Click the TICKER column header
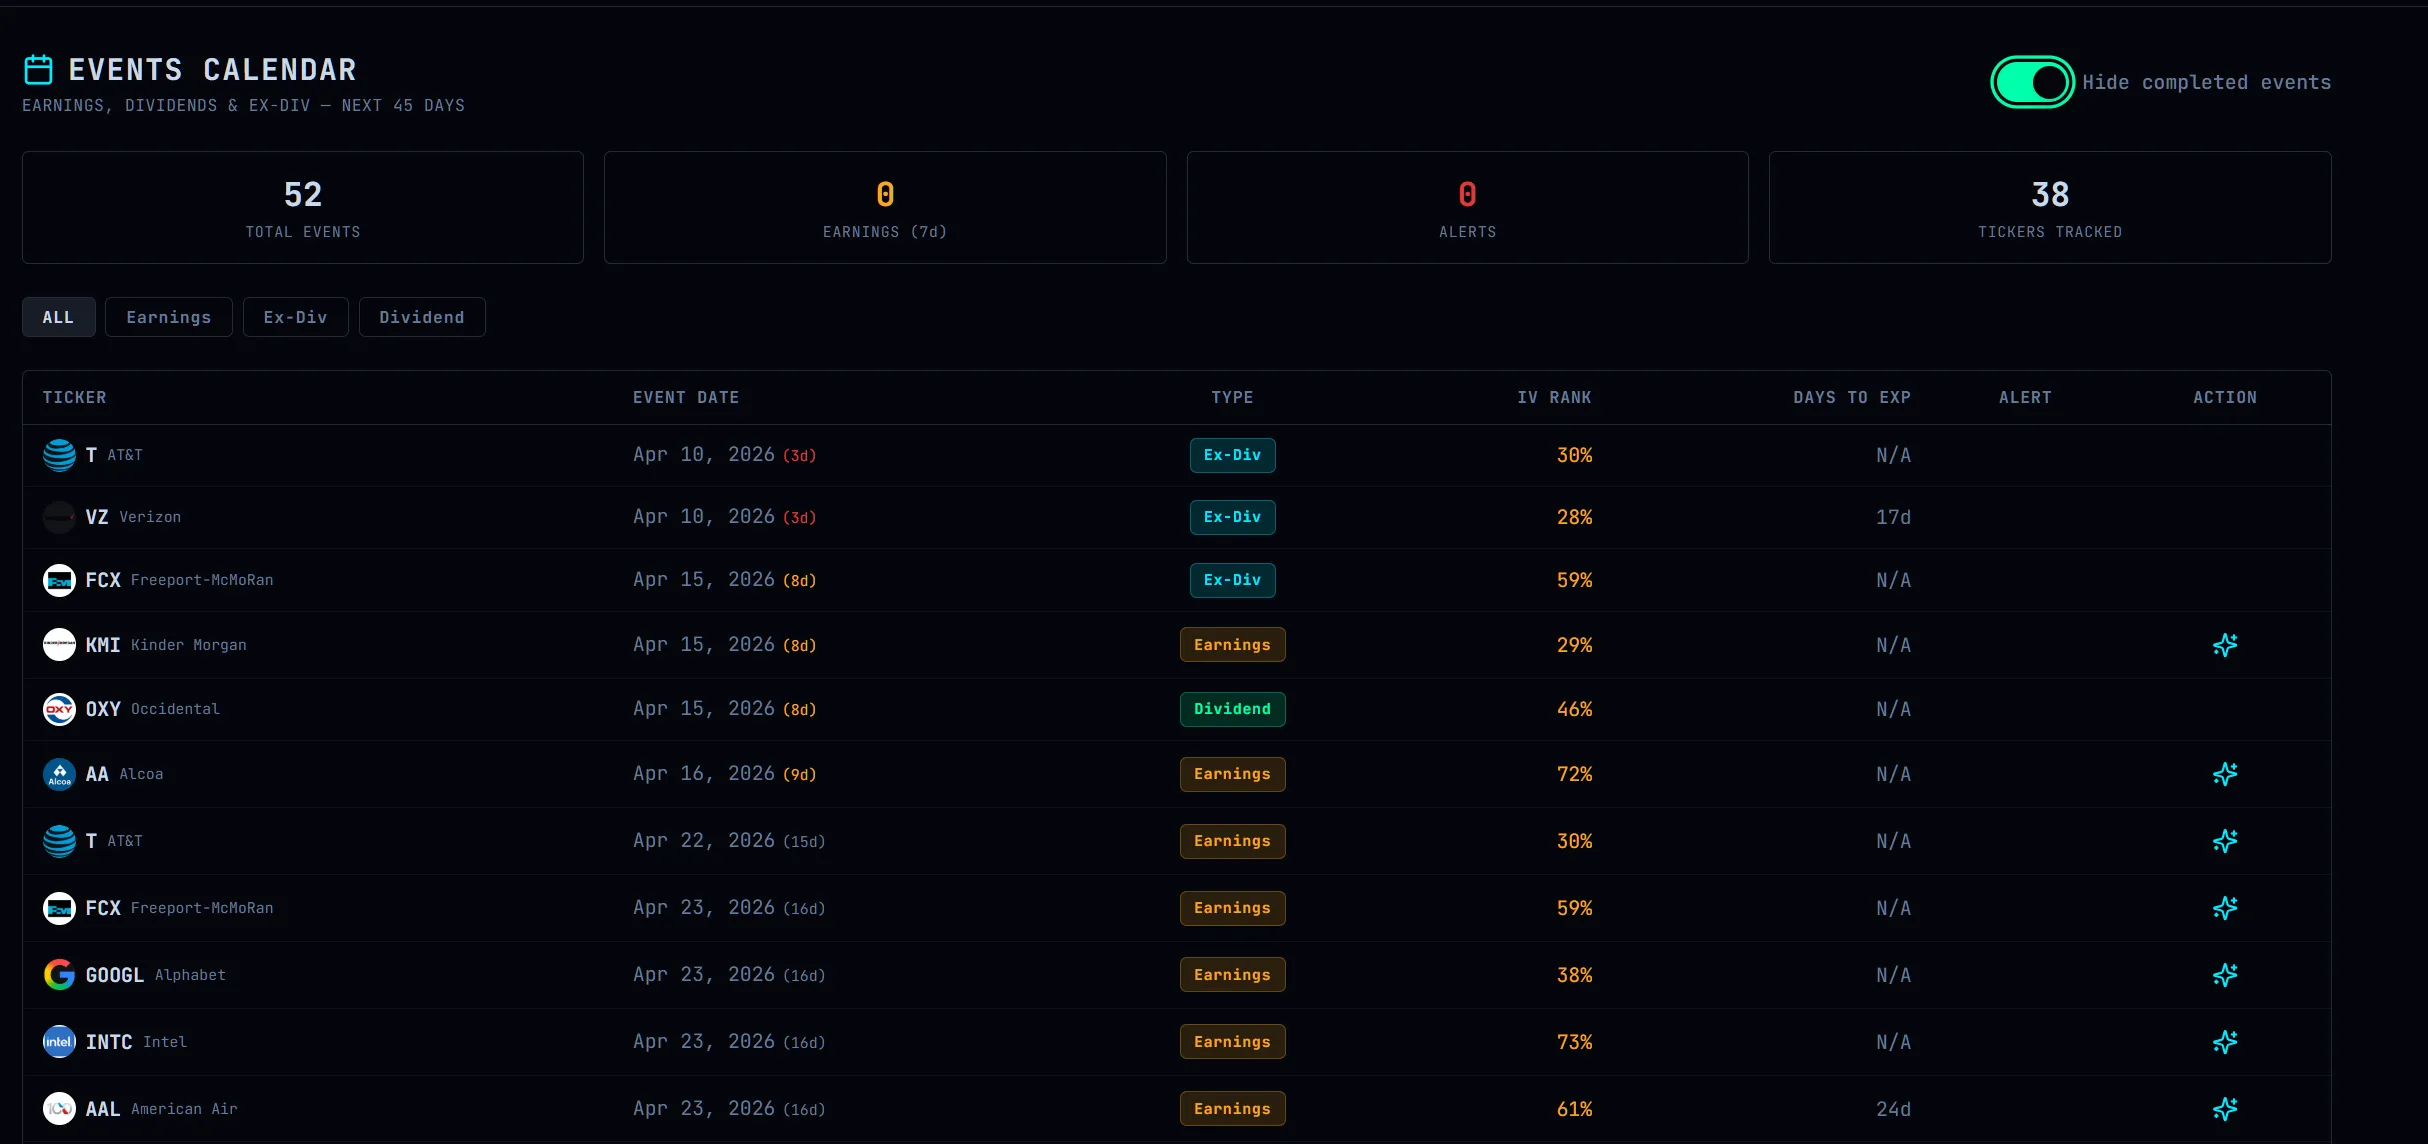This screenshot has height=1144, width=2428. 74,398
